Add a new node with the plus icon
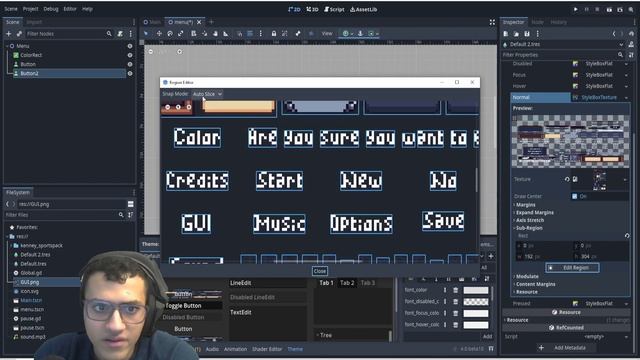 click(8, 34)
